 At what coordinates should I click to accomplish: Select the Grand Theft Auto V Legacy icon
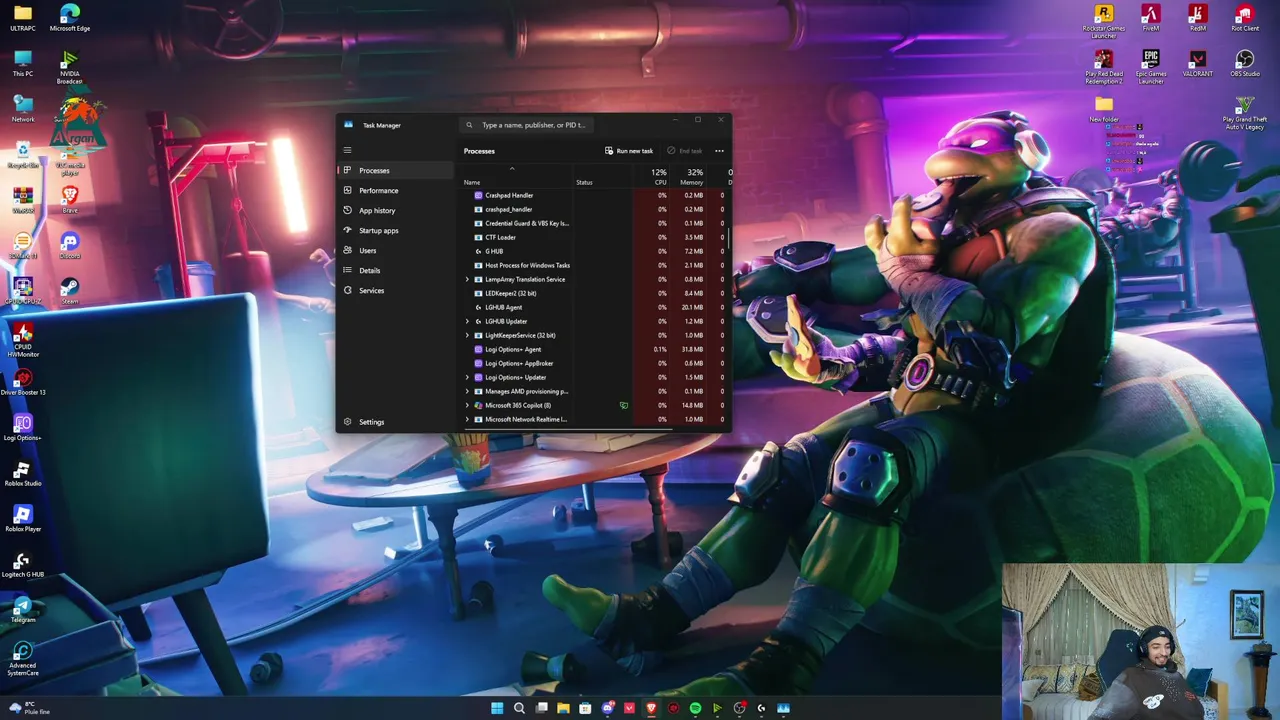click(1244, 112)
